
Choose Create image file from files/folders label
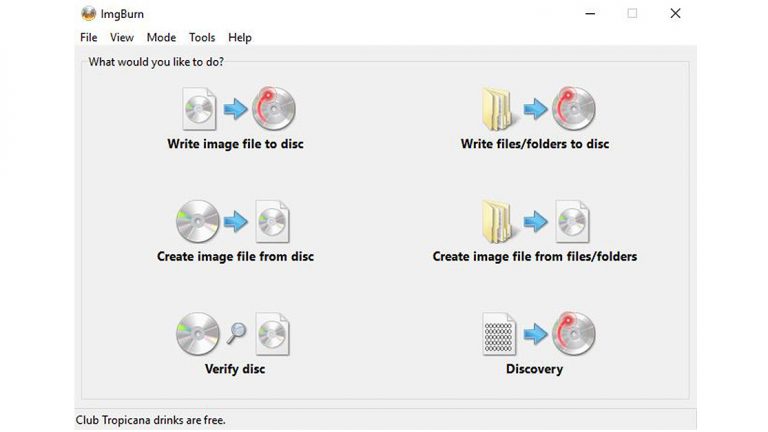coord(535,257)
